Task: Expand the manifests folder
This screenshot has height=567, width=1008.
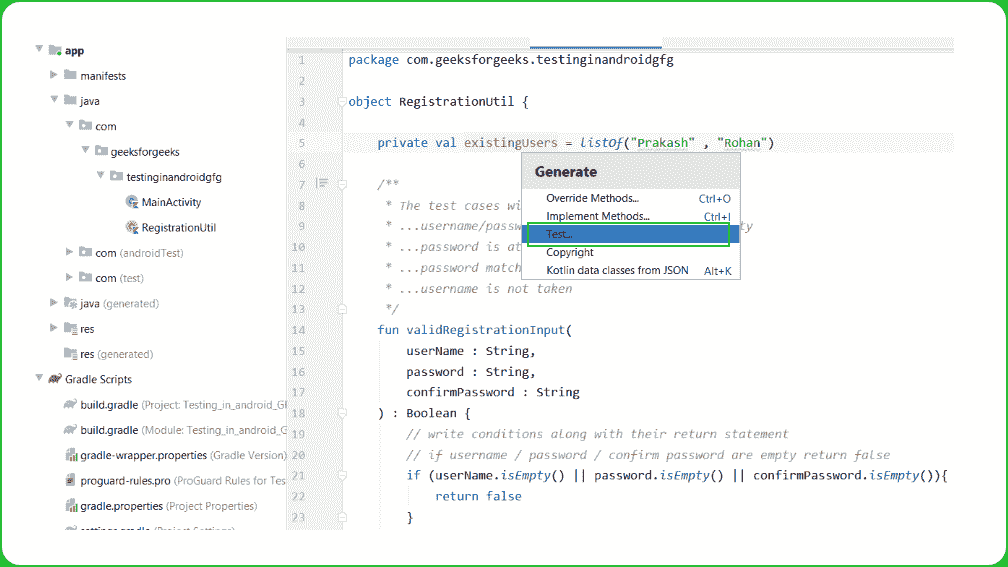Action: 55,76
